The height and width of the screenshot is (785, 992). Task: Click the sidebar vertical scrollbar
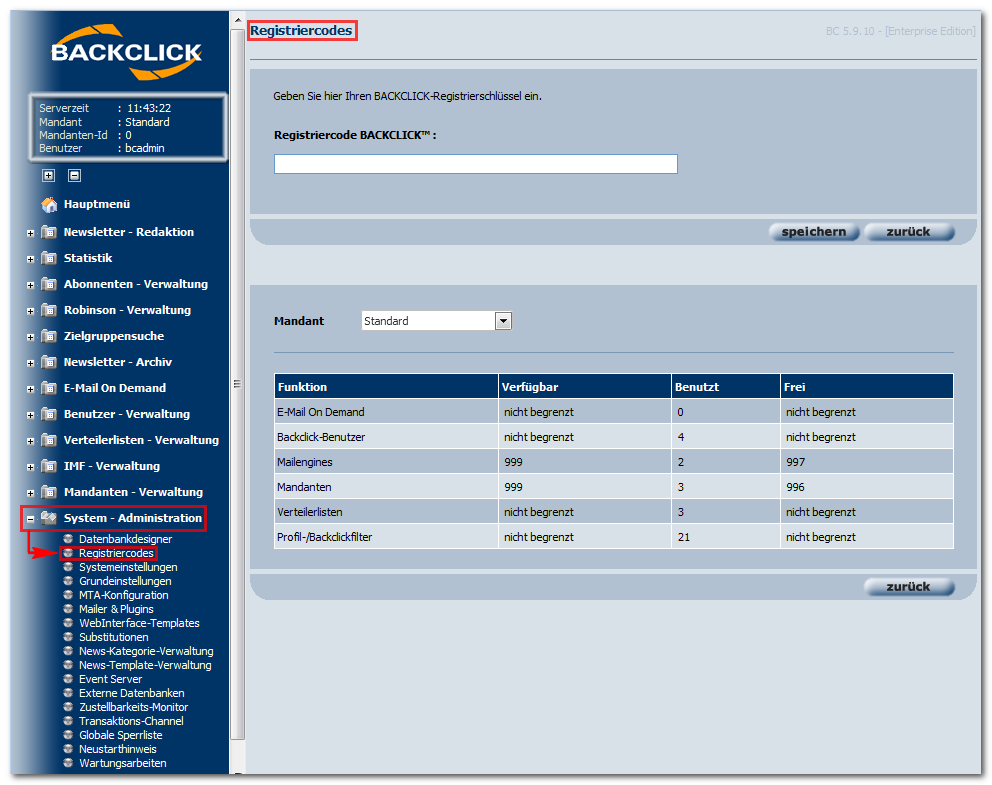pyautogui.click(x=237, y=384)
